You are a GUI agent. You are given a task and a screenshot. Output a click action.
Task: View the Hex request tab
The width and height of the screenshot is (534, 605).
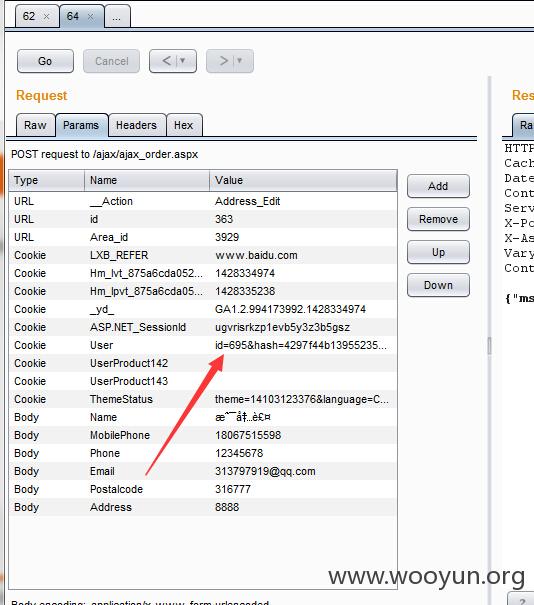(x=184, y=125)
